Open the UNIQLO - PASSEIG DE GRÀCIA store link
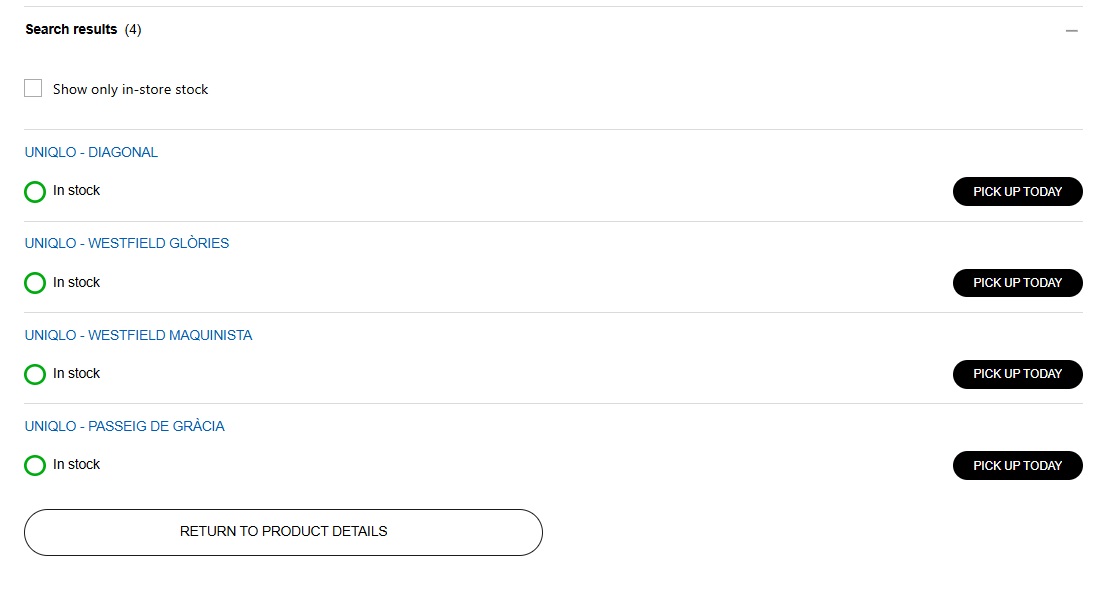This screenshot has height=598, width=1111. click(x=124, y=427)
